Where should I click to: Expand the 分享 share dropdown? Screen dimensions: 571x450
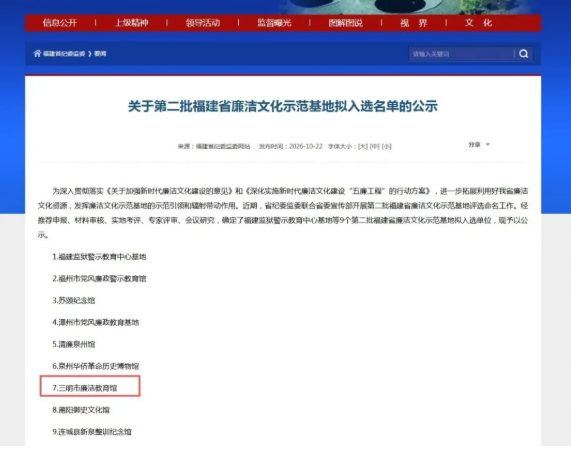click(479, 145)
